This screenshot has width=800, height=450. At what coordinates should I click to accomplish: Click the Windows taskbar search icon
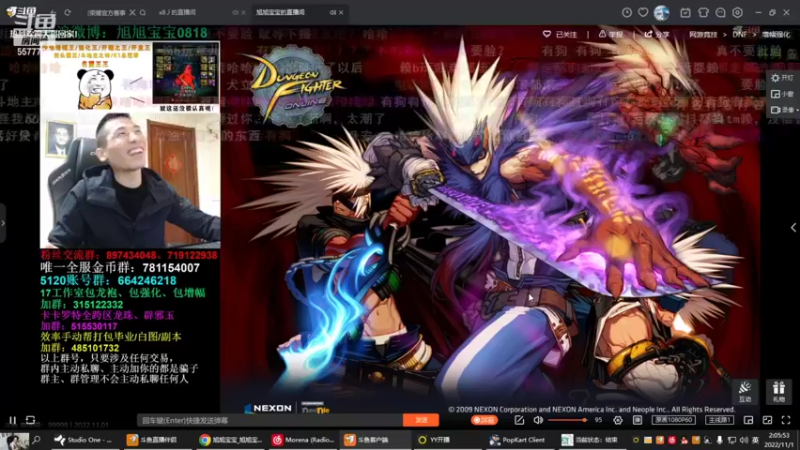[x=36, y=440]
